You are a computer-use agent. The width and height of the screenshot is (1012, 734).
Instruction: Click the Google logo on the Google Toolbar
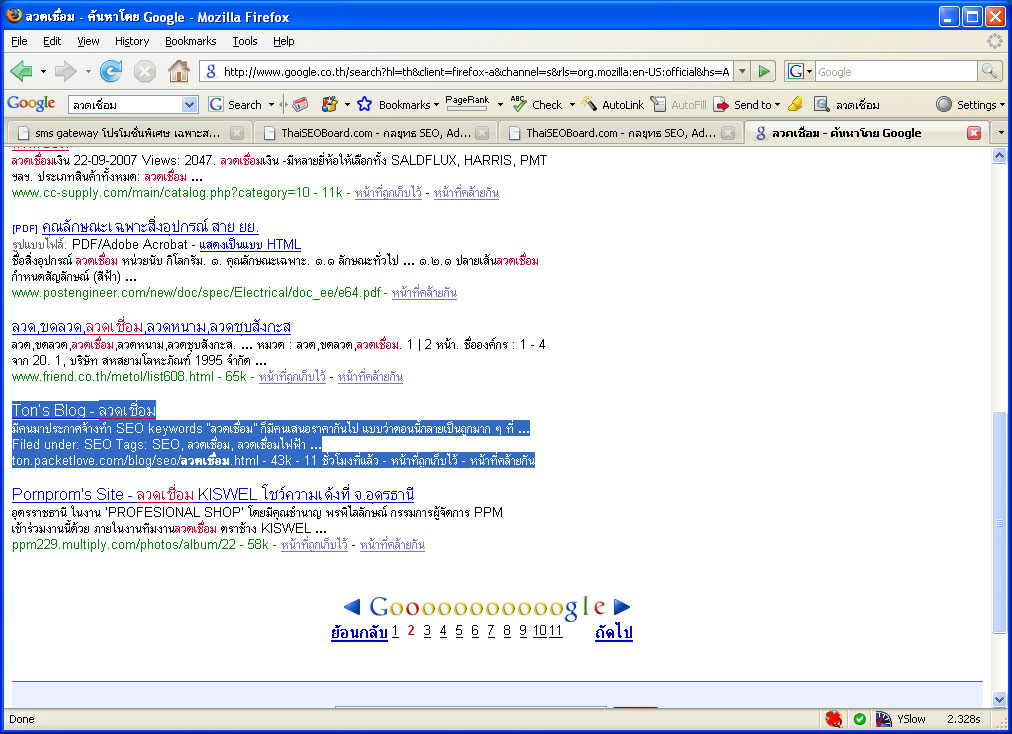[31, 104]
